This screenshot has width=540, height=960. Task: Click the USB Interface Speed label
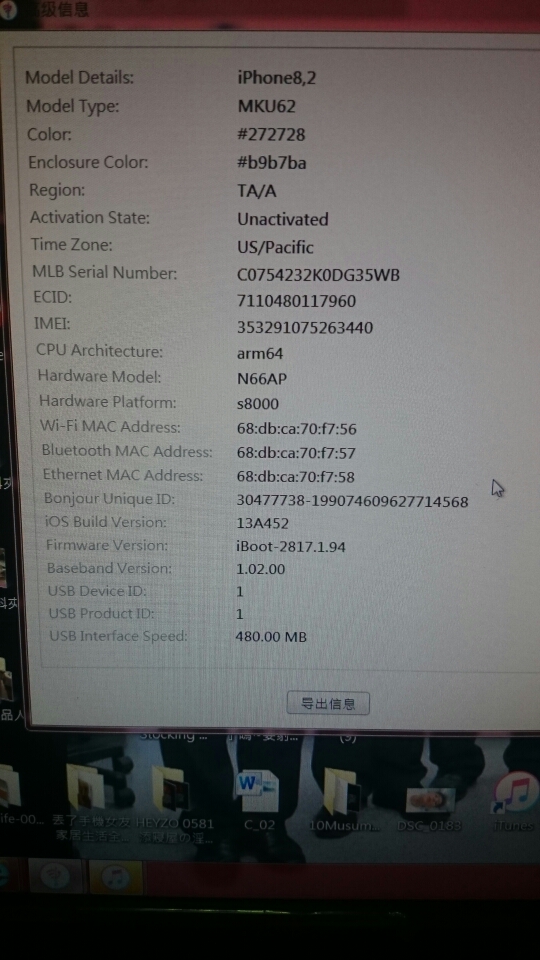(x=119, y=636)
